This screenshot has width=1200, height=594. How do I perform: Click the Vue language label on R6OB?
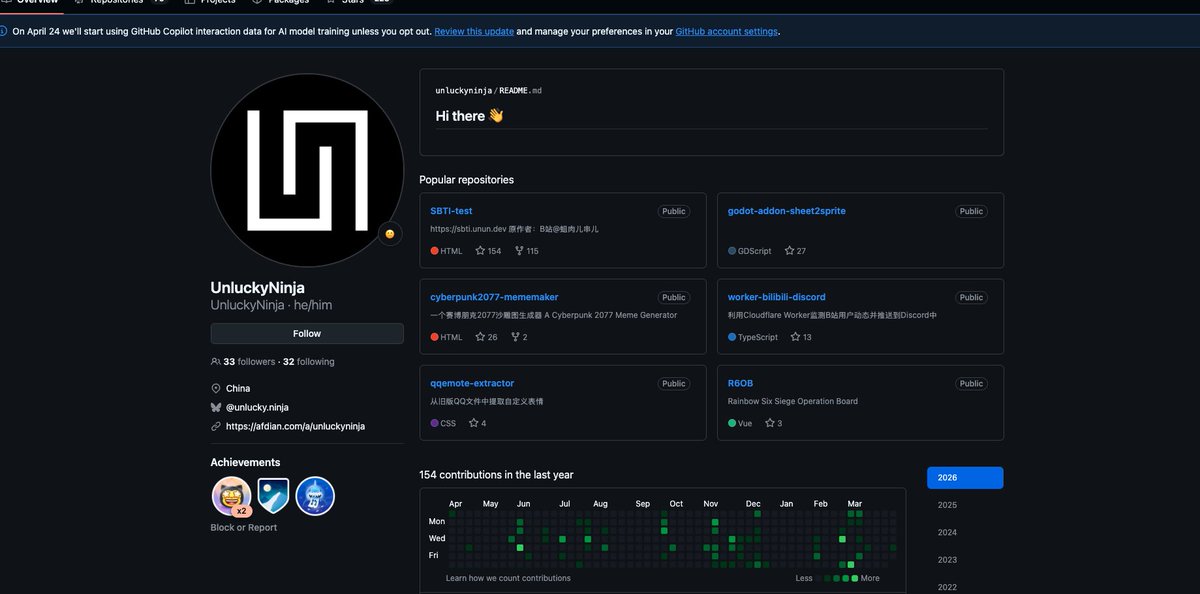tap(745, 423)
